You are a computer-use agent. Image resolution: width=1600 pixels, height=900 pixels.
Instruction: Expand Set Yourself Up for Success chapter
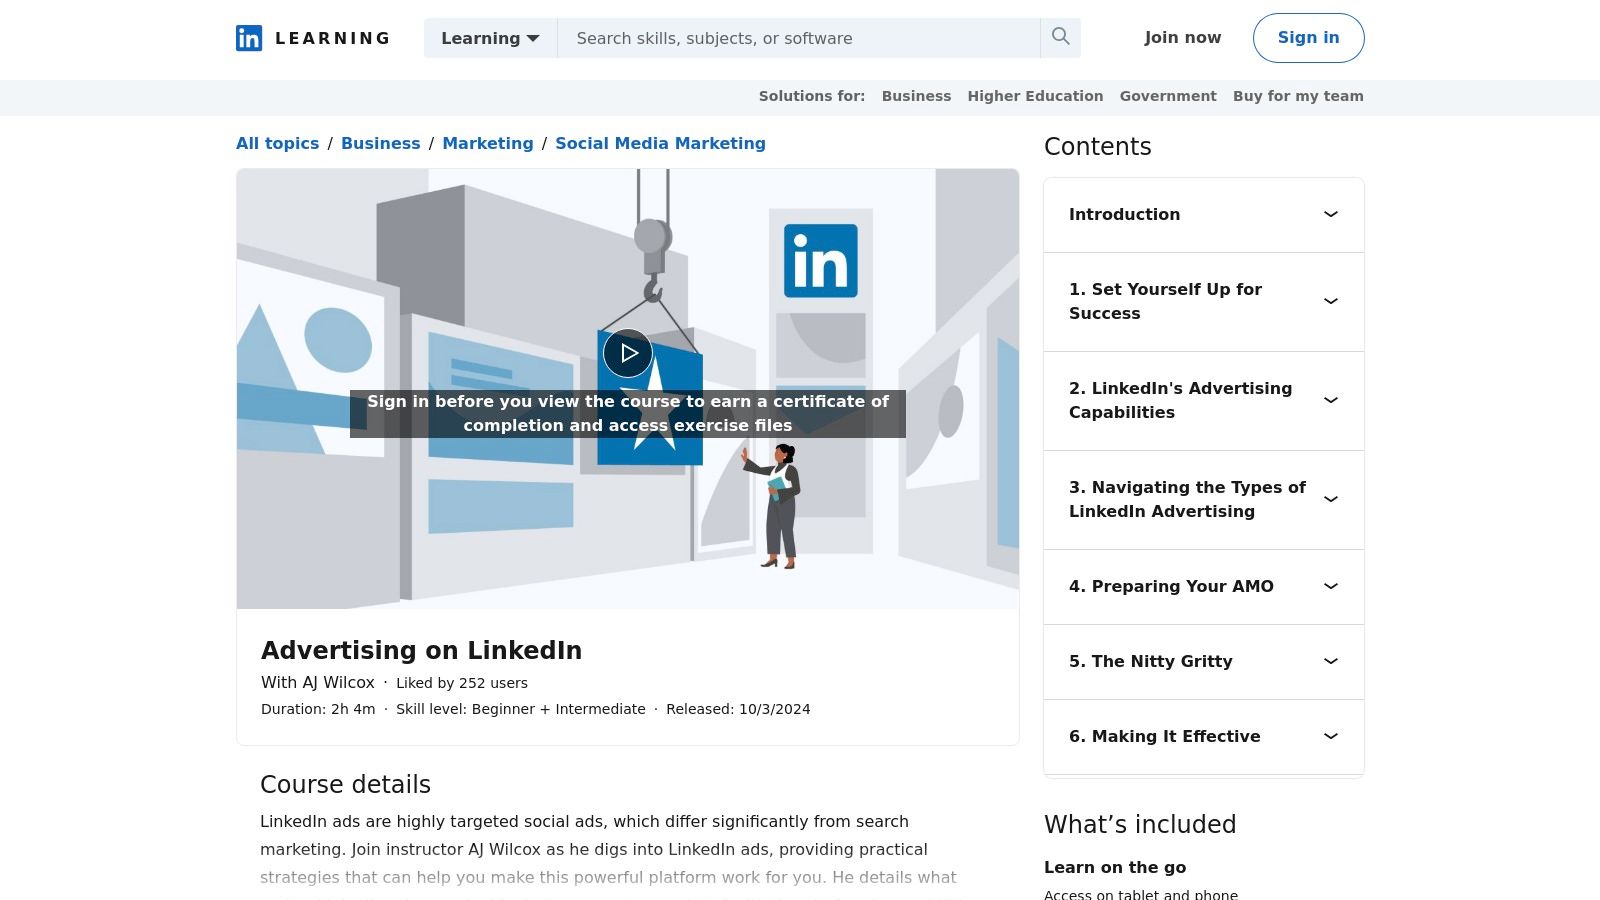1203,301
